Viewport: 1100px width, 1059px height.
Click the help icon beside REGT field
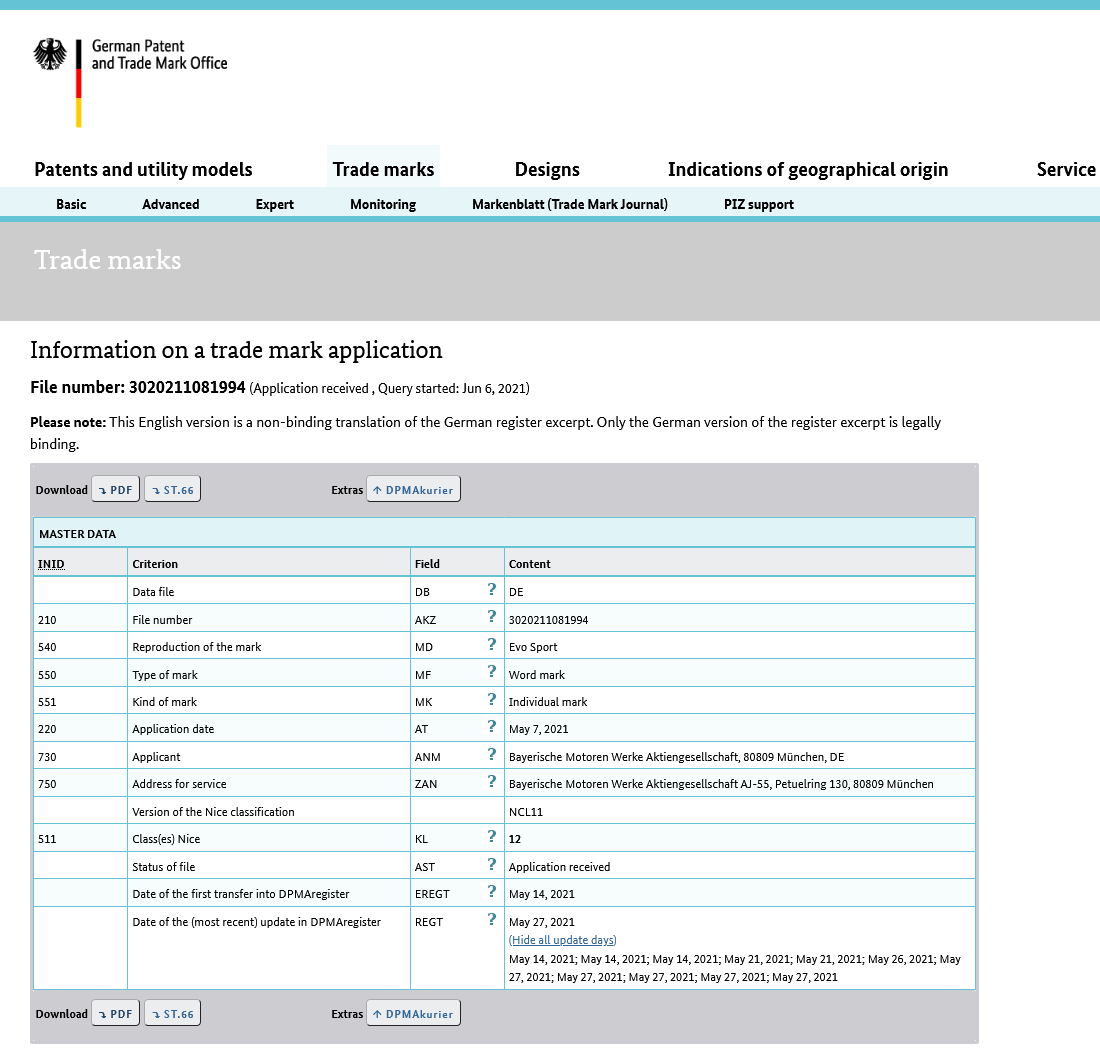tap(492, 919)
